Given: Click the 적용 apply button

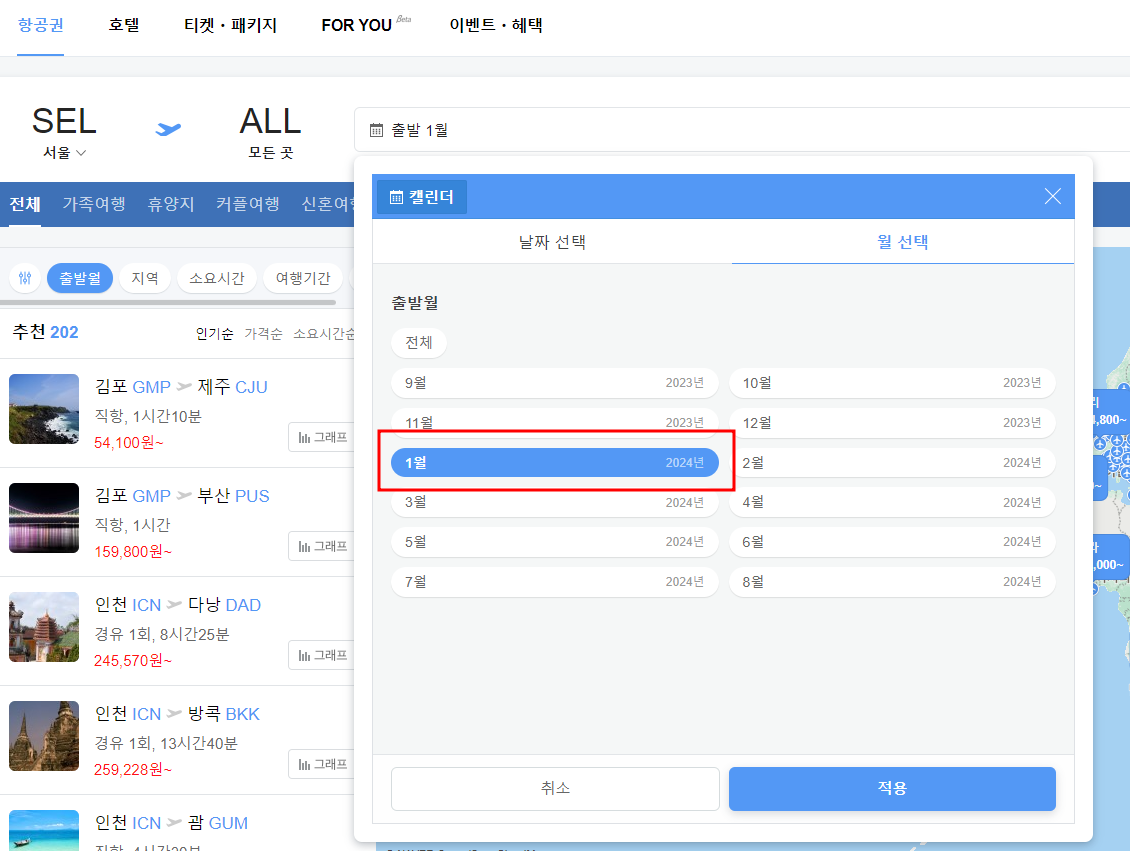Looking at the screenshot, I should click(892, 789).
